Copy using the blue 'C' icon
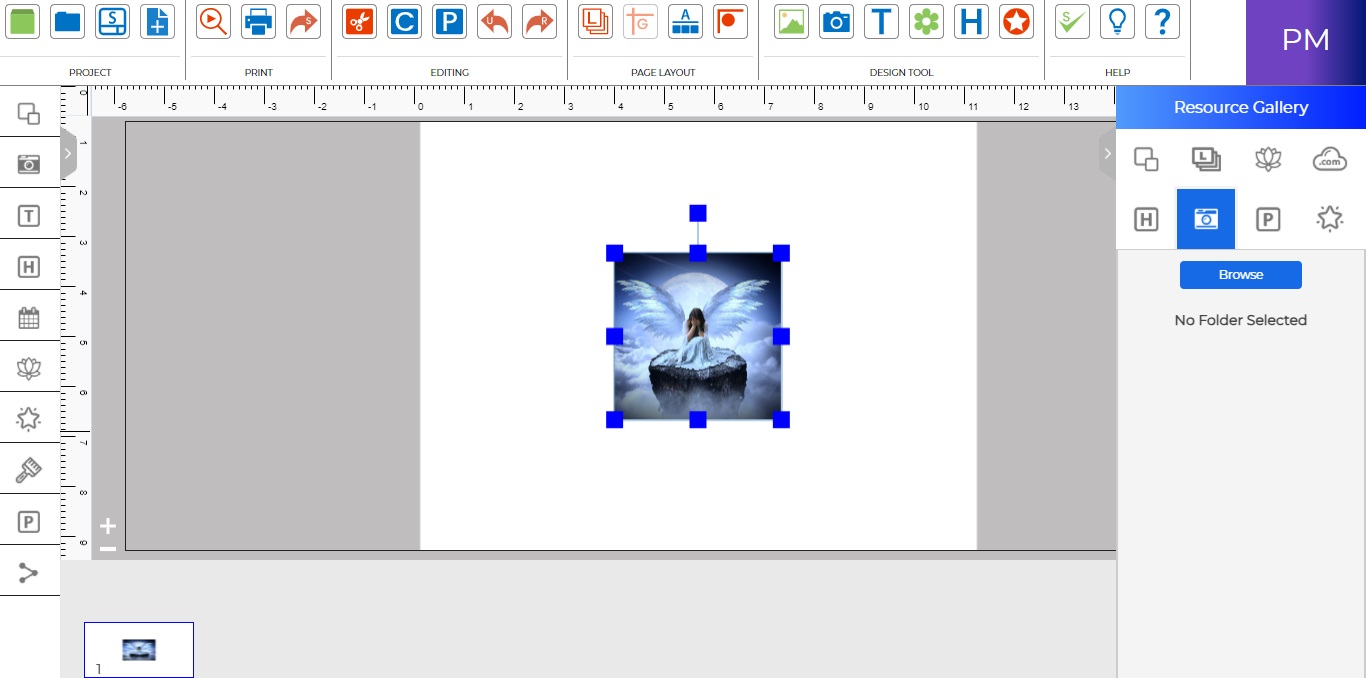Viewport: 1366px width, 678px height. tap(404, 21)
